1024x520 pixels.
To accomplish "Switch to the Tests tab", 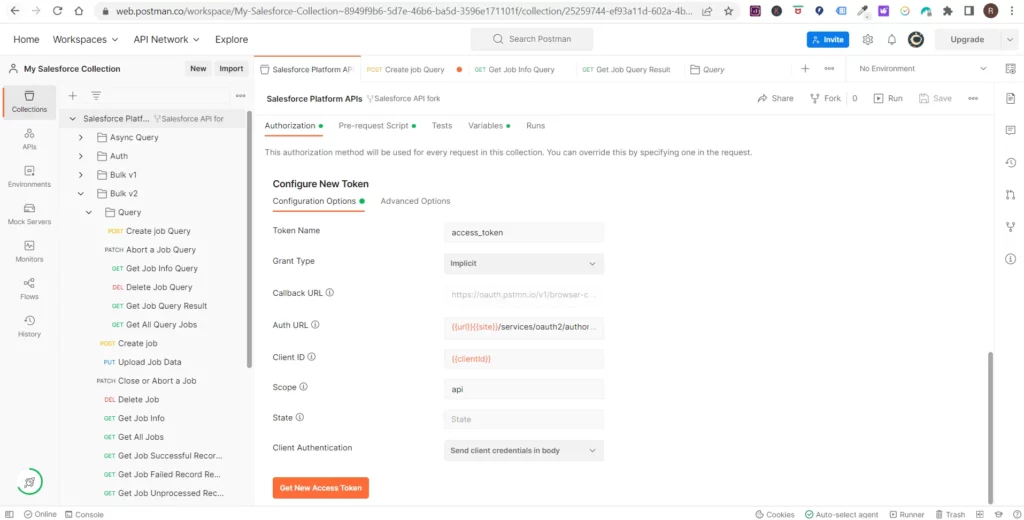I will point(442,125).
